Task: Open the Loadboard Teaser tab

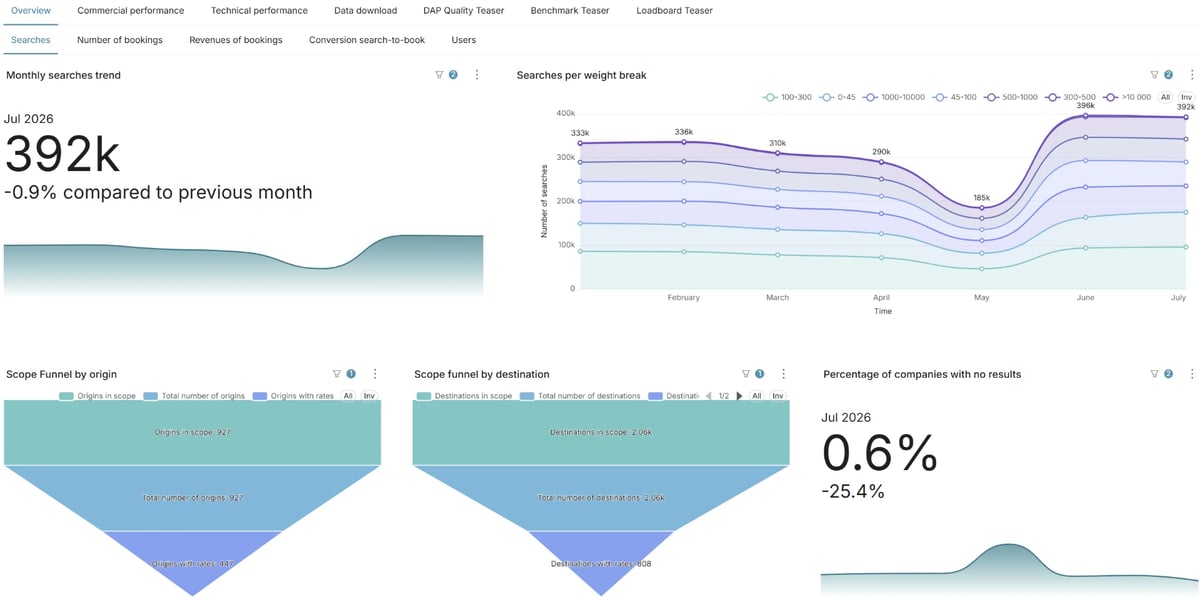Action: tap(674, 10)
